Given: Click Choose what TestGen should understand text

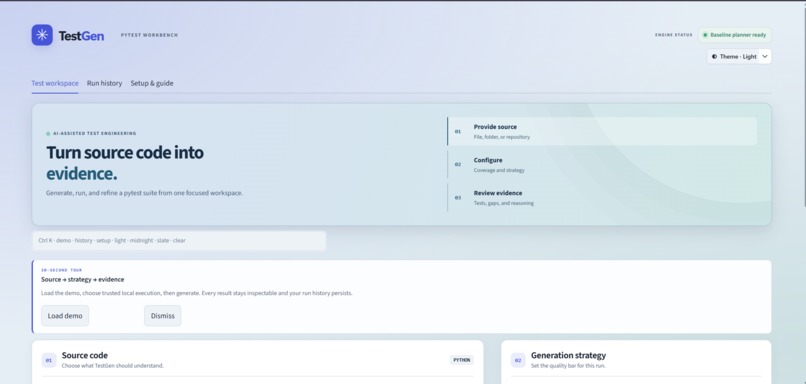Looking at the screenshot, I should tap(113, 366).
